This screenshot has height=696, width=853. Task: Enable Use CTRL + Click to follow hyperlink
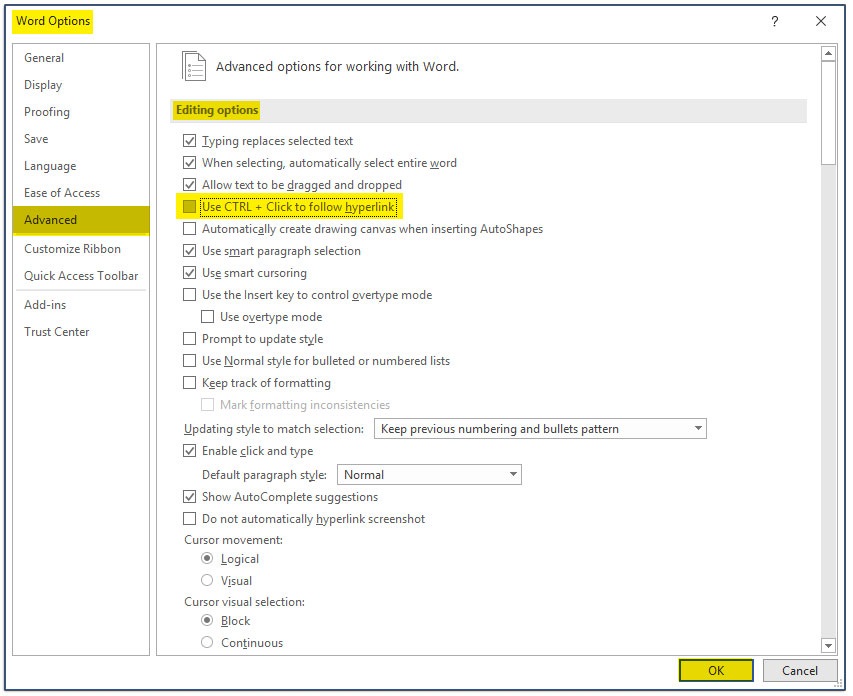pyautogui.click(x=190, y=207)
